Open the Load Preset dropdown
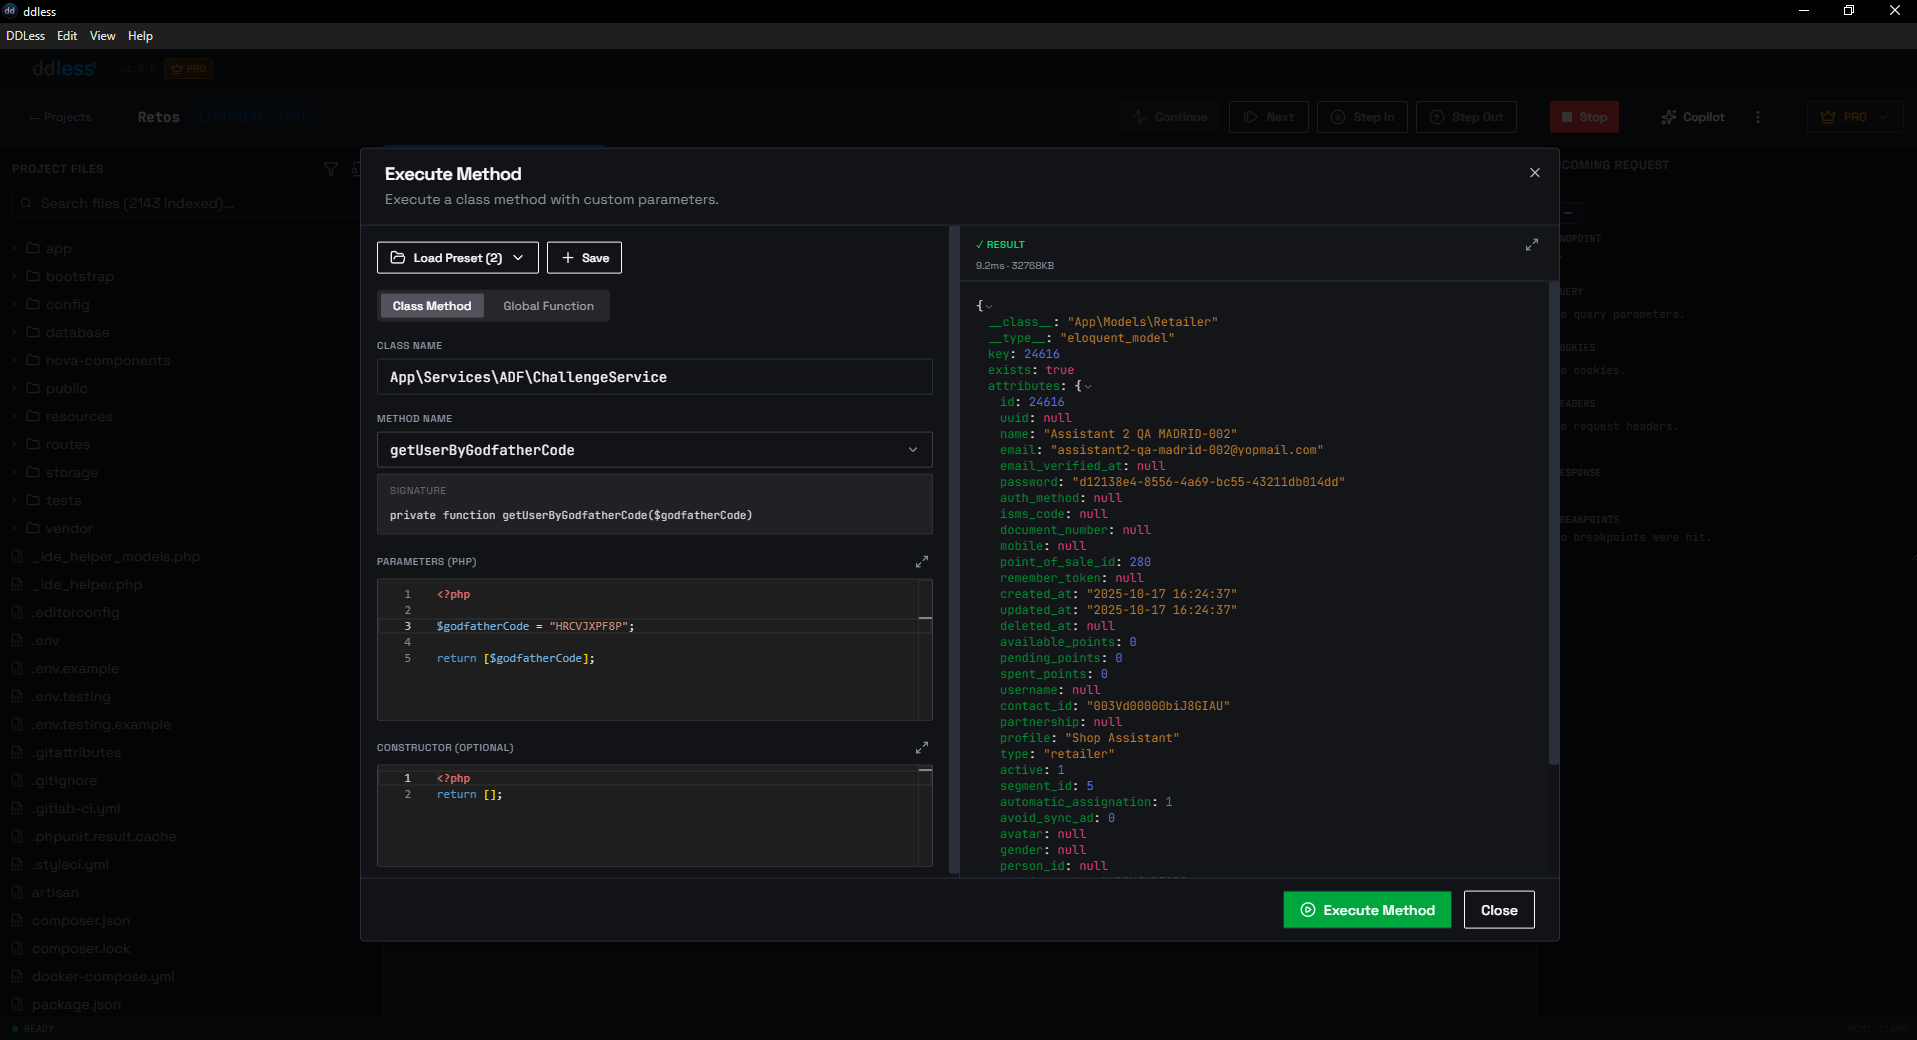Image resolution: width=1917 pixels, height=1040 pixels. (x=457, y=257)
